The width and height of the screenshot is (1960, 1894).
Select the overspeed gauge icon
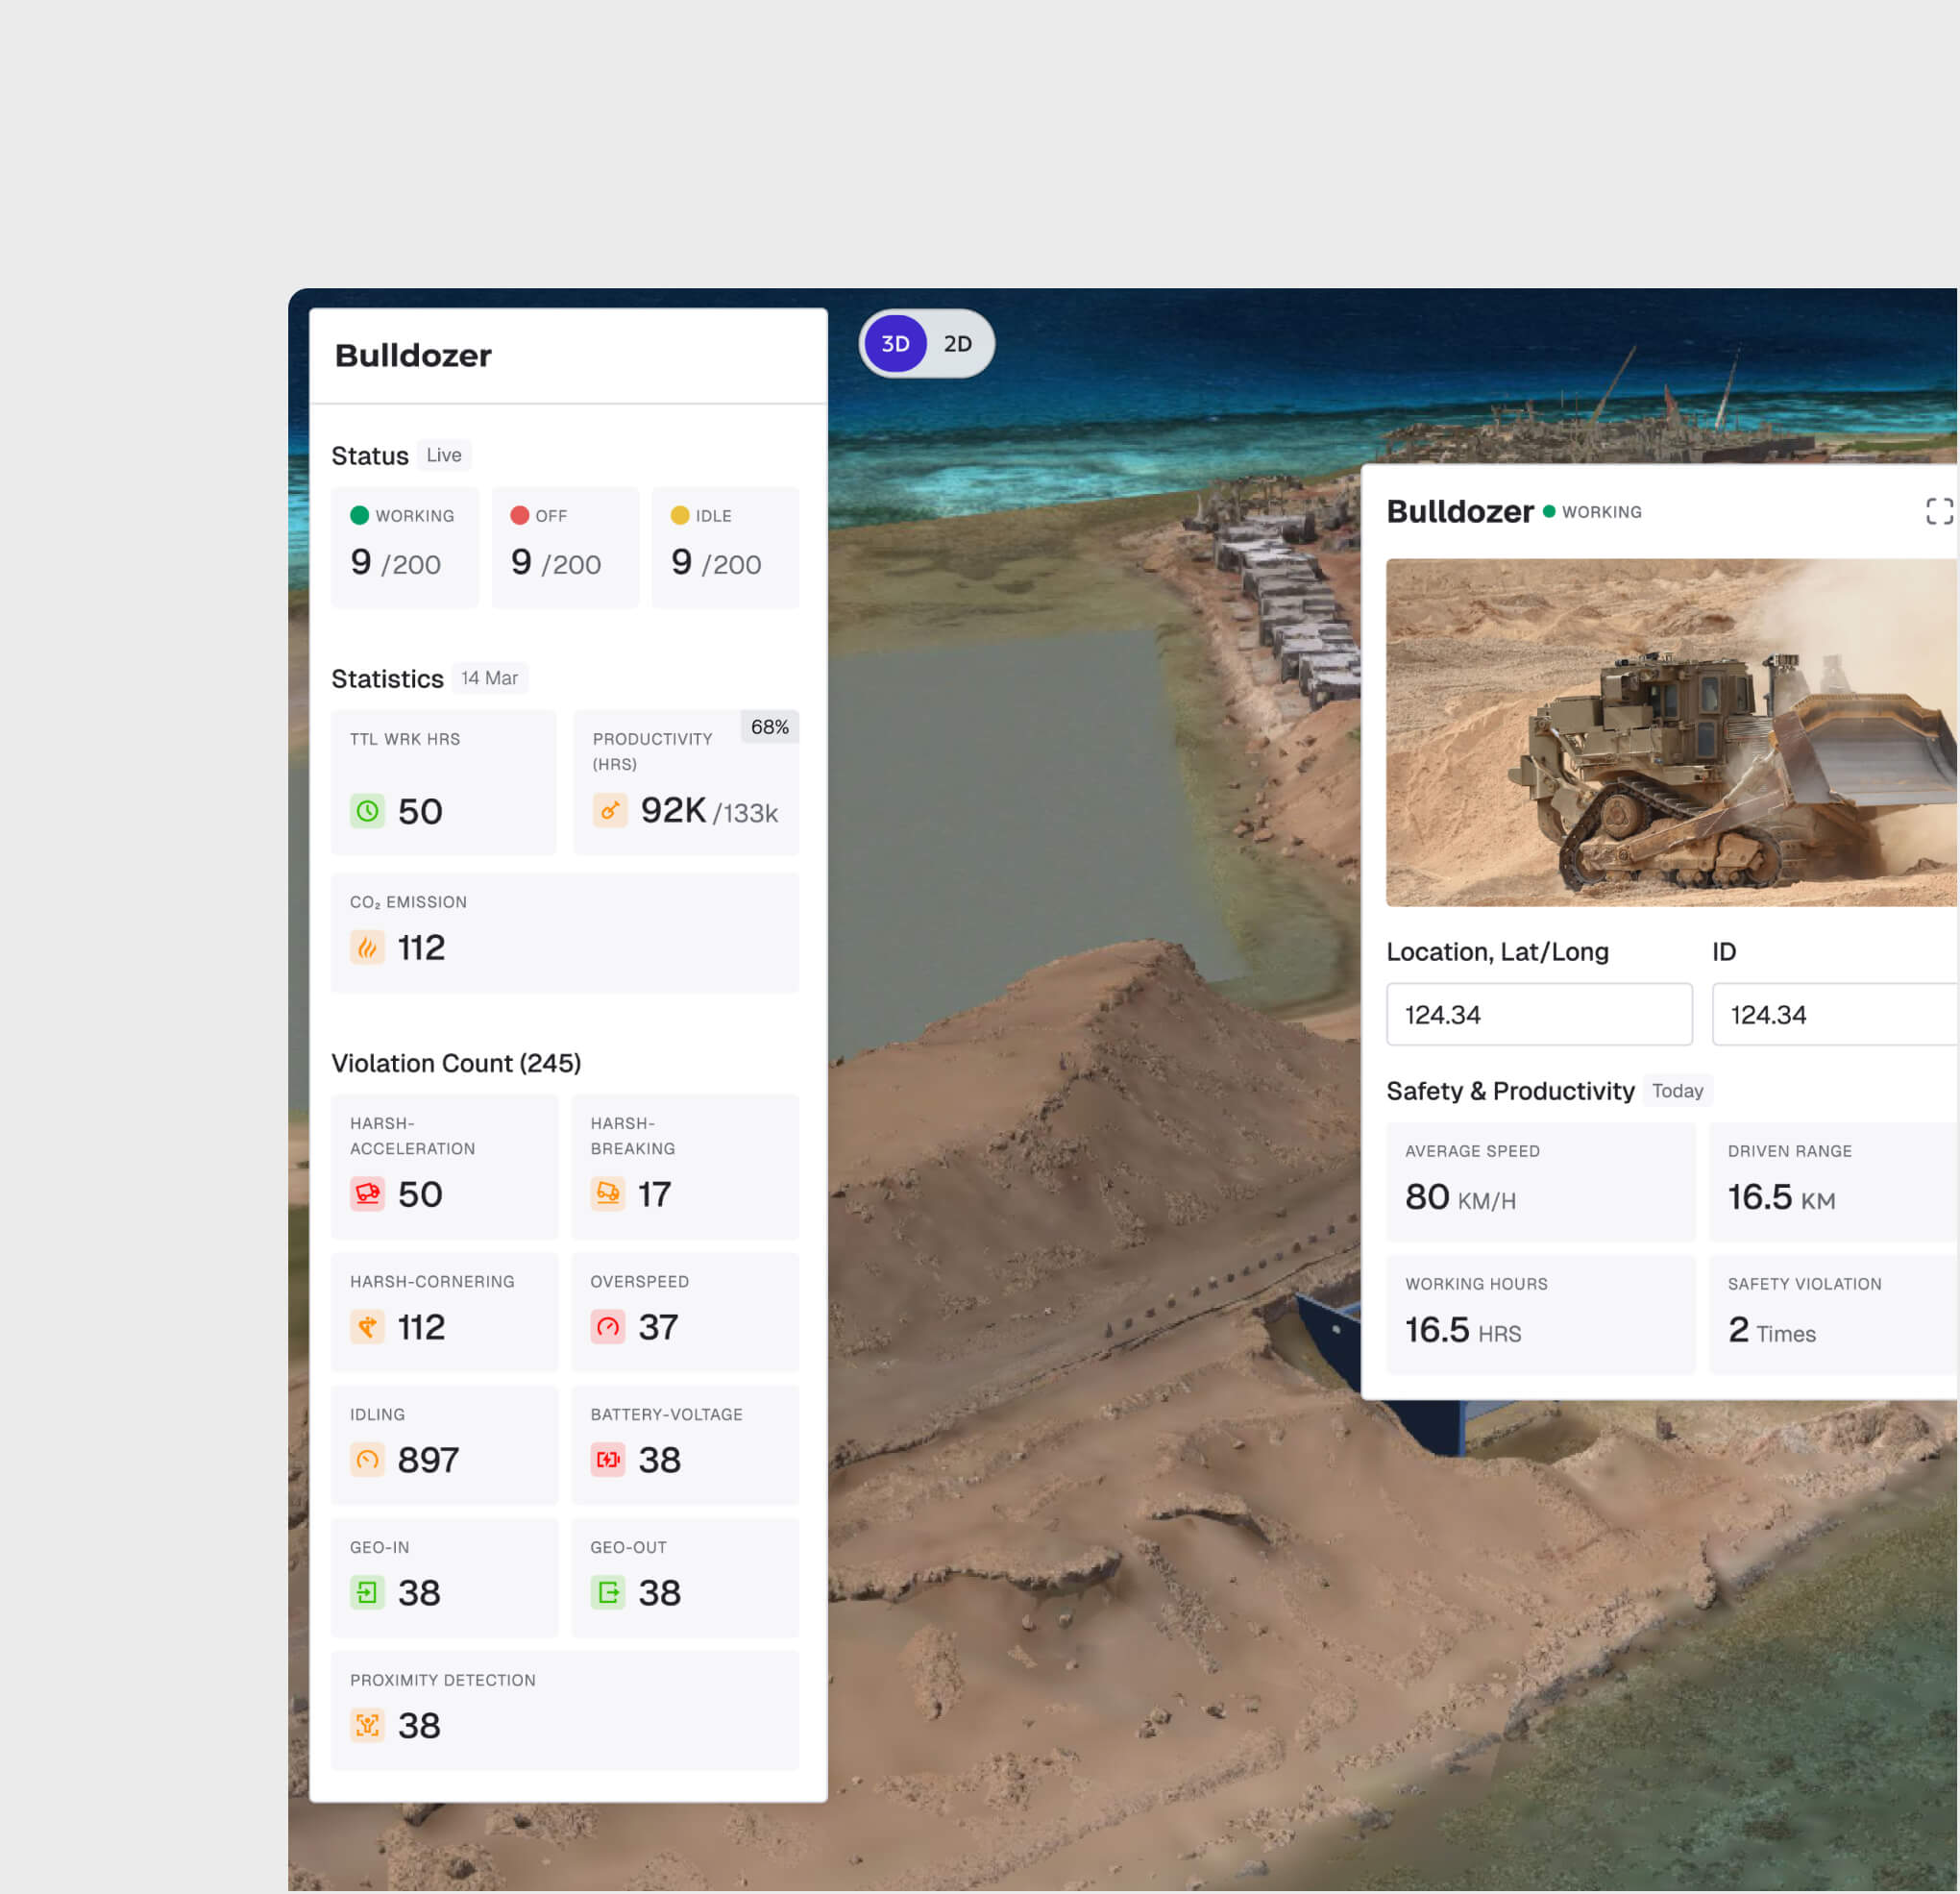pyautogui.click(x=607, y=1327)
